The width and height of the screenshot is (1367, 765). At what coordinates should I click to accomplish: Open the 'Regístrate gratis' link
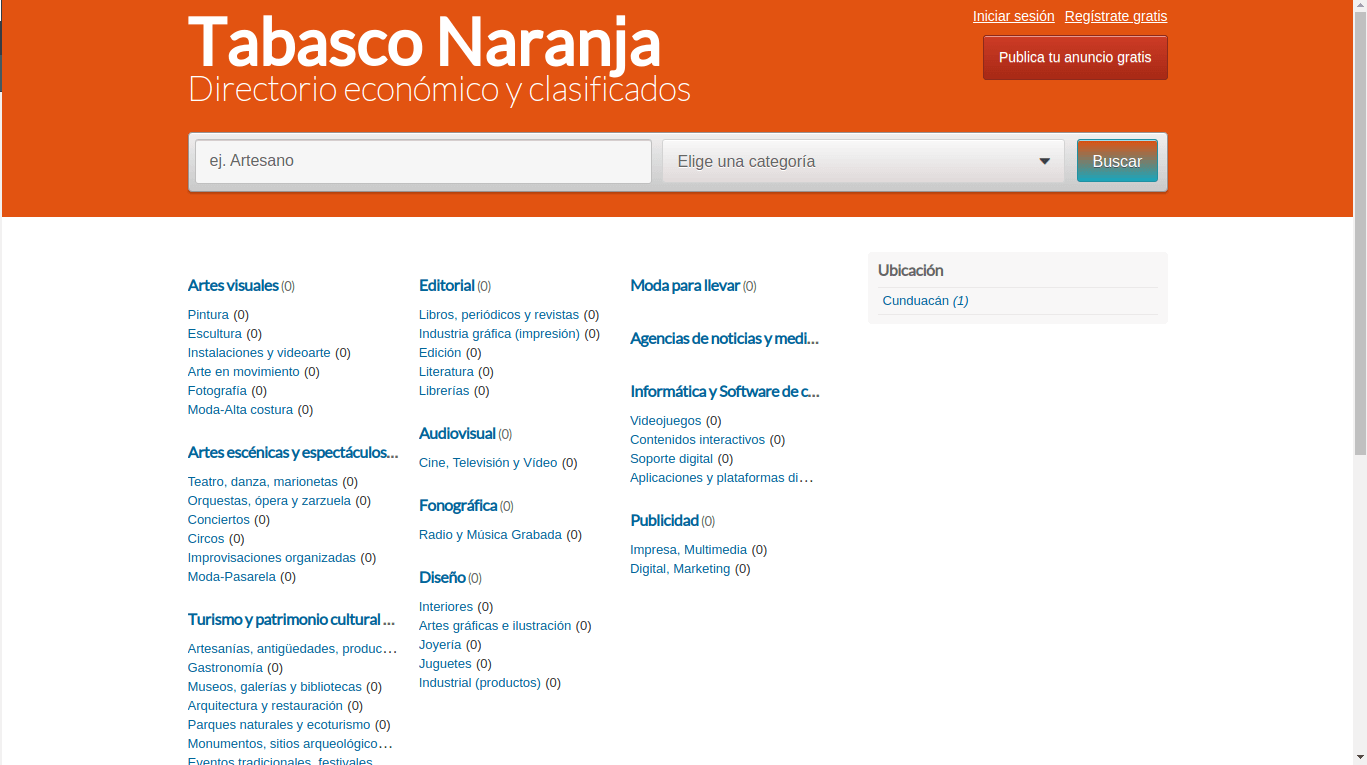click(1115, 16)
